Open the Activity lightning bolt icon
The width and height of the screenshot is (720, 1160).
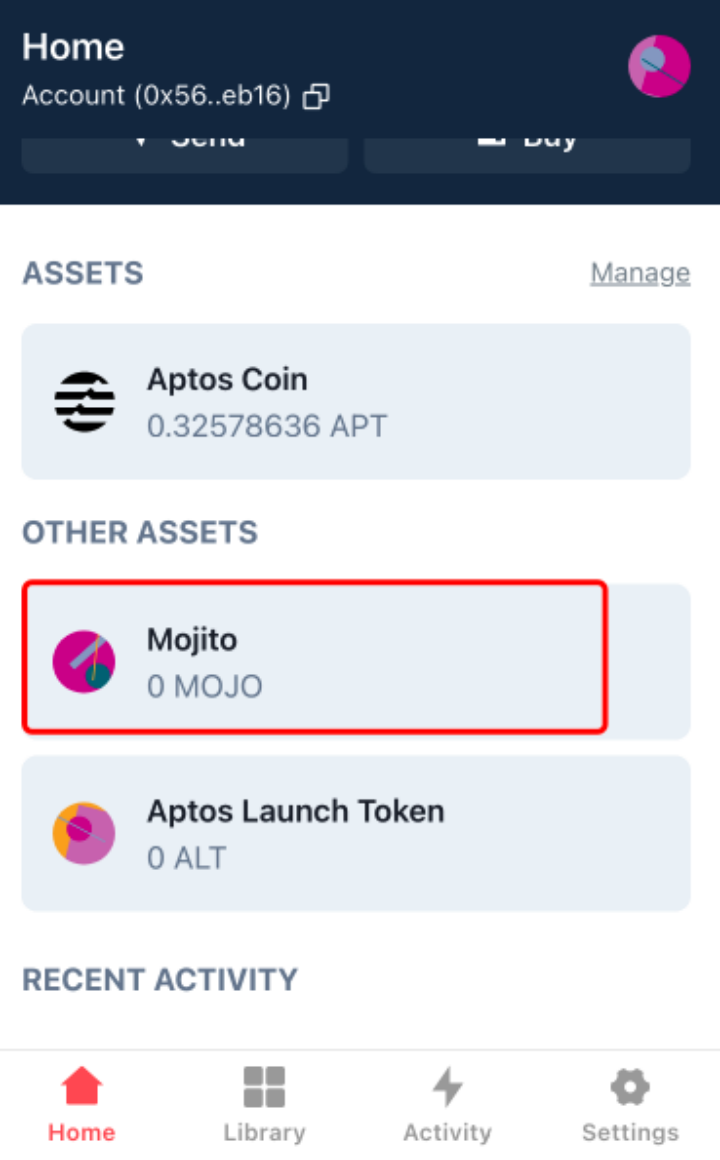tap(448, 1087)
